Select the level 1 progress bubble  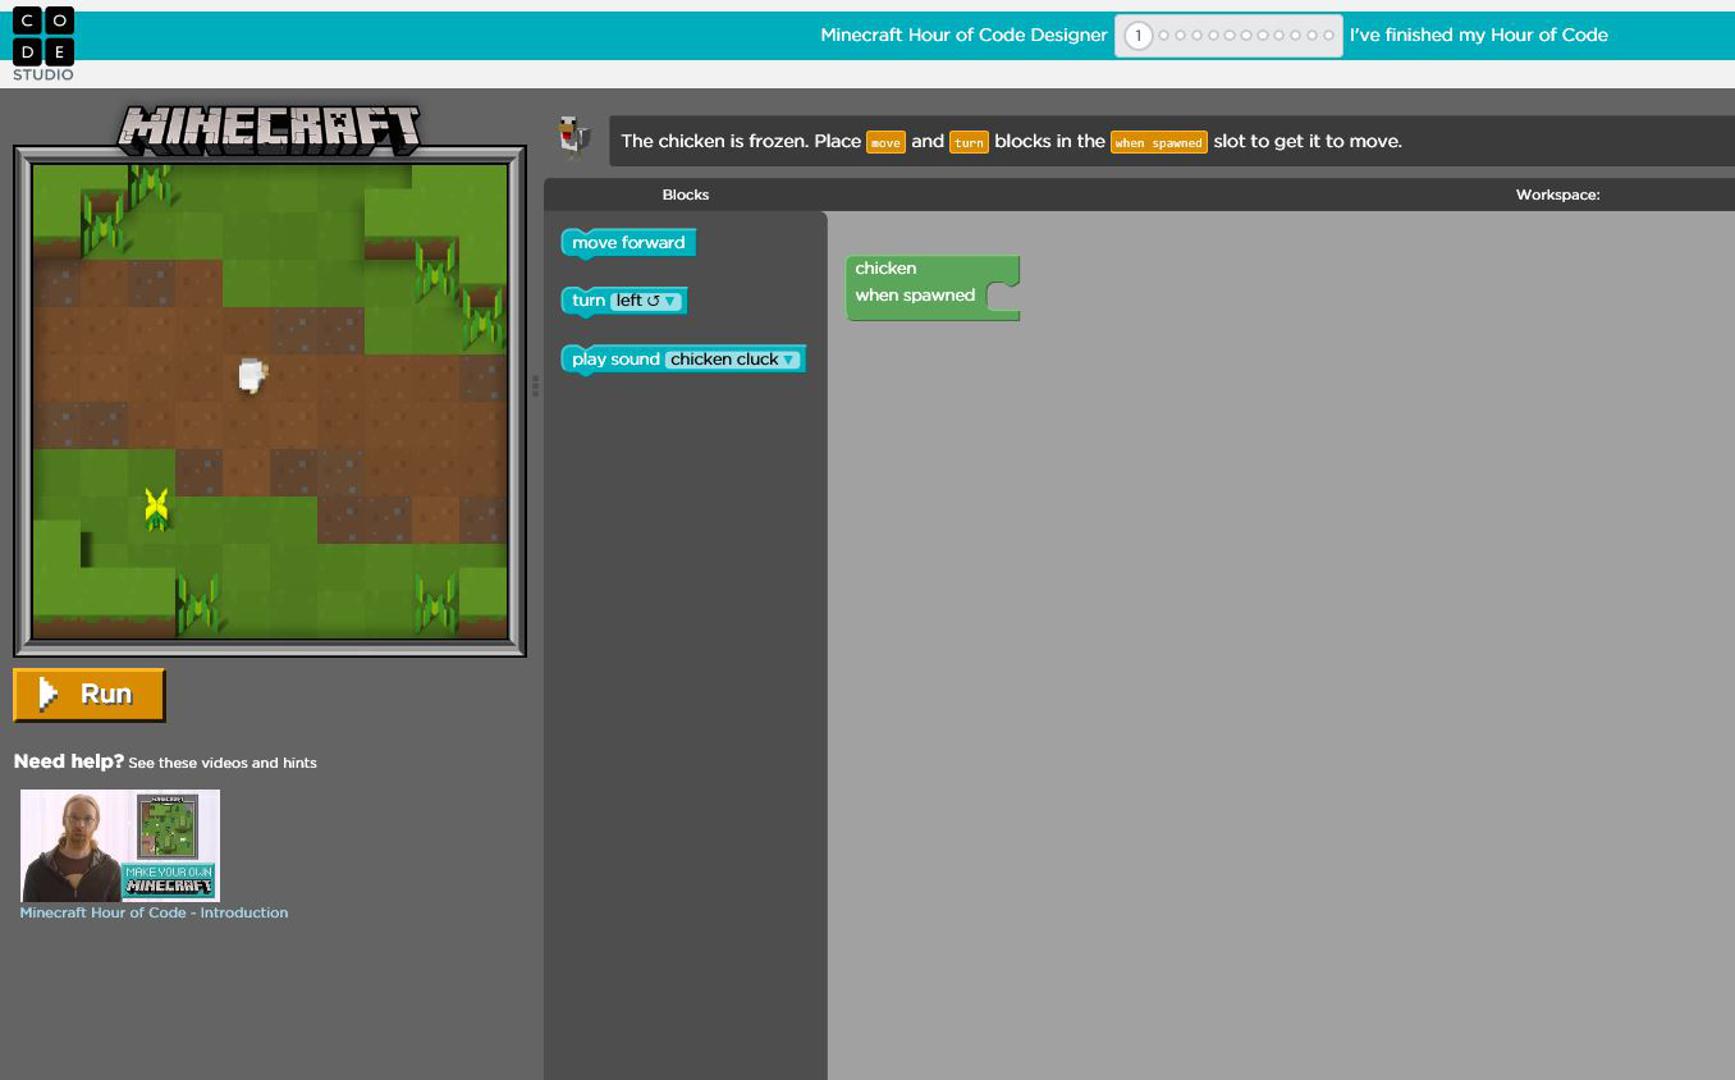coord(1137,36)
